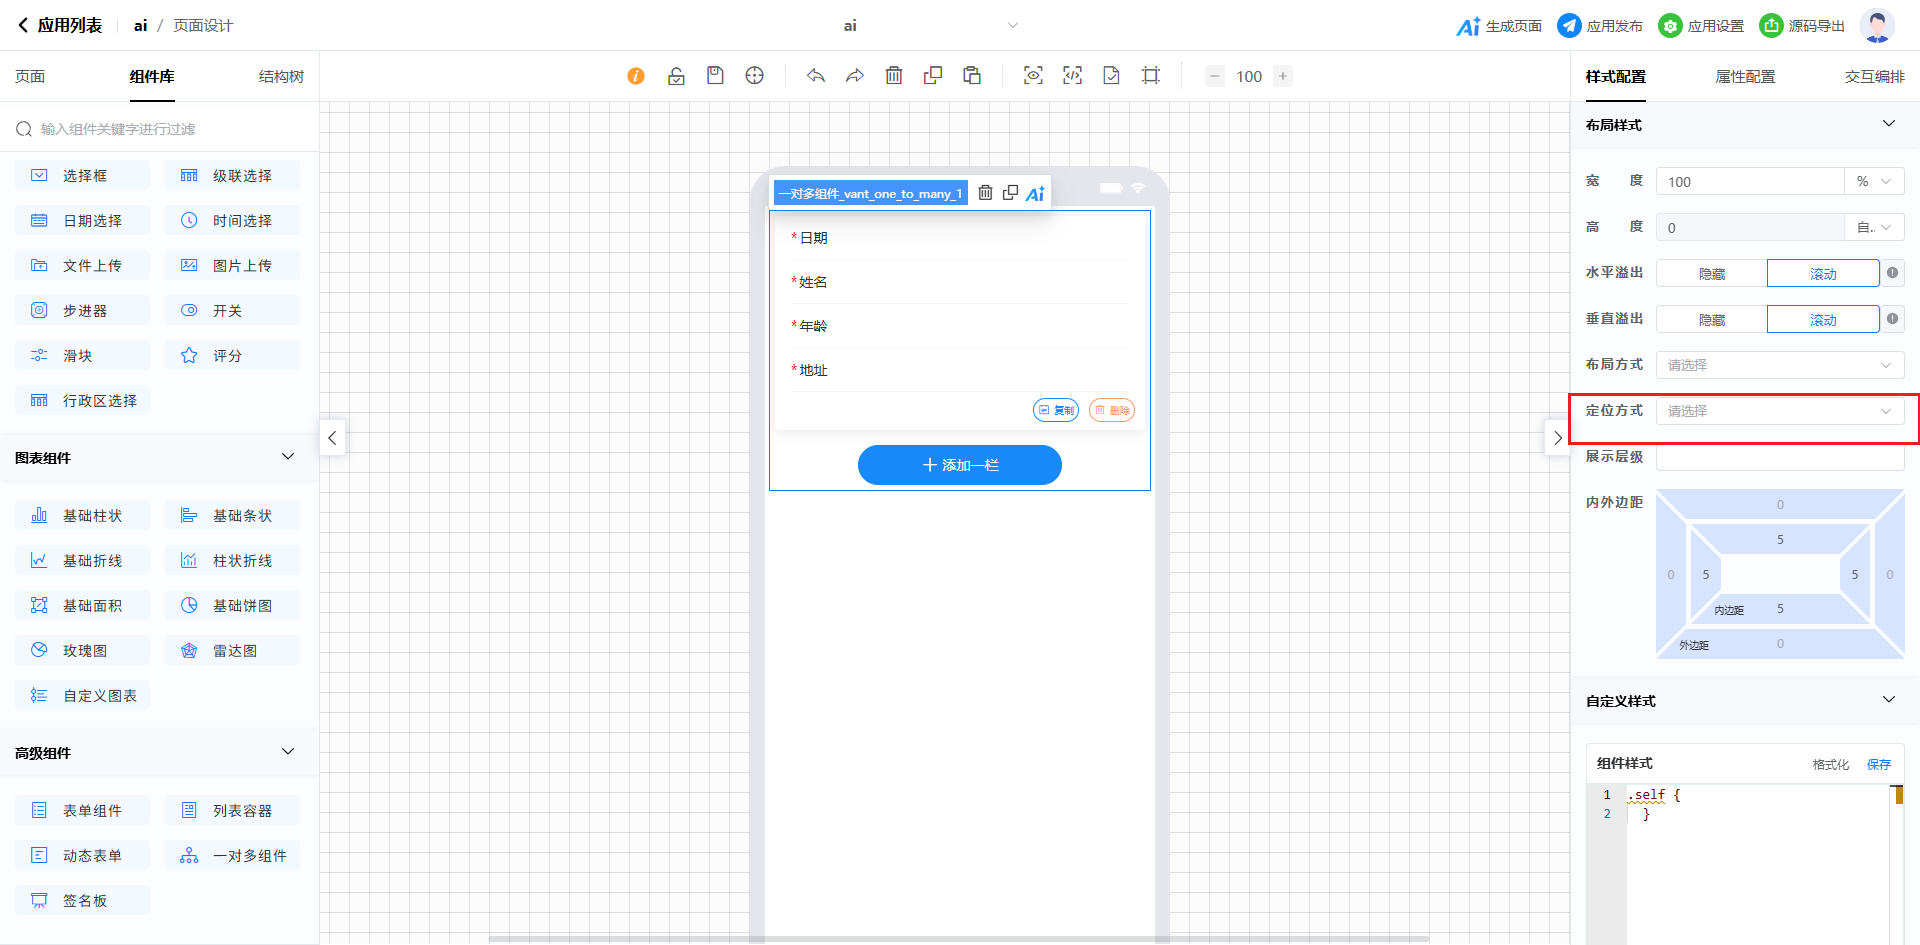Set vertical overflow to 滚动
This screenshot has width=1920, height=945.
point(1823,320)
